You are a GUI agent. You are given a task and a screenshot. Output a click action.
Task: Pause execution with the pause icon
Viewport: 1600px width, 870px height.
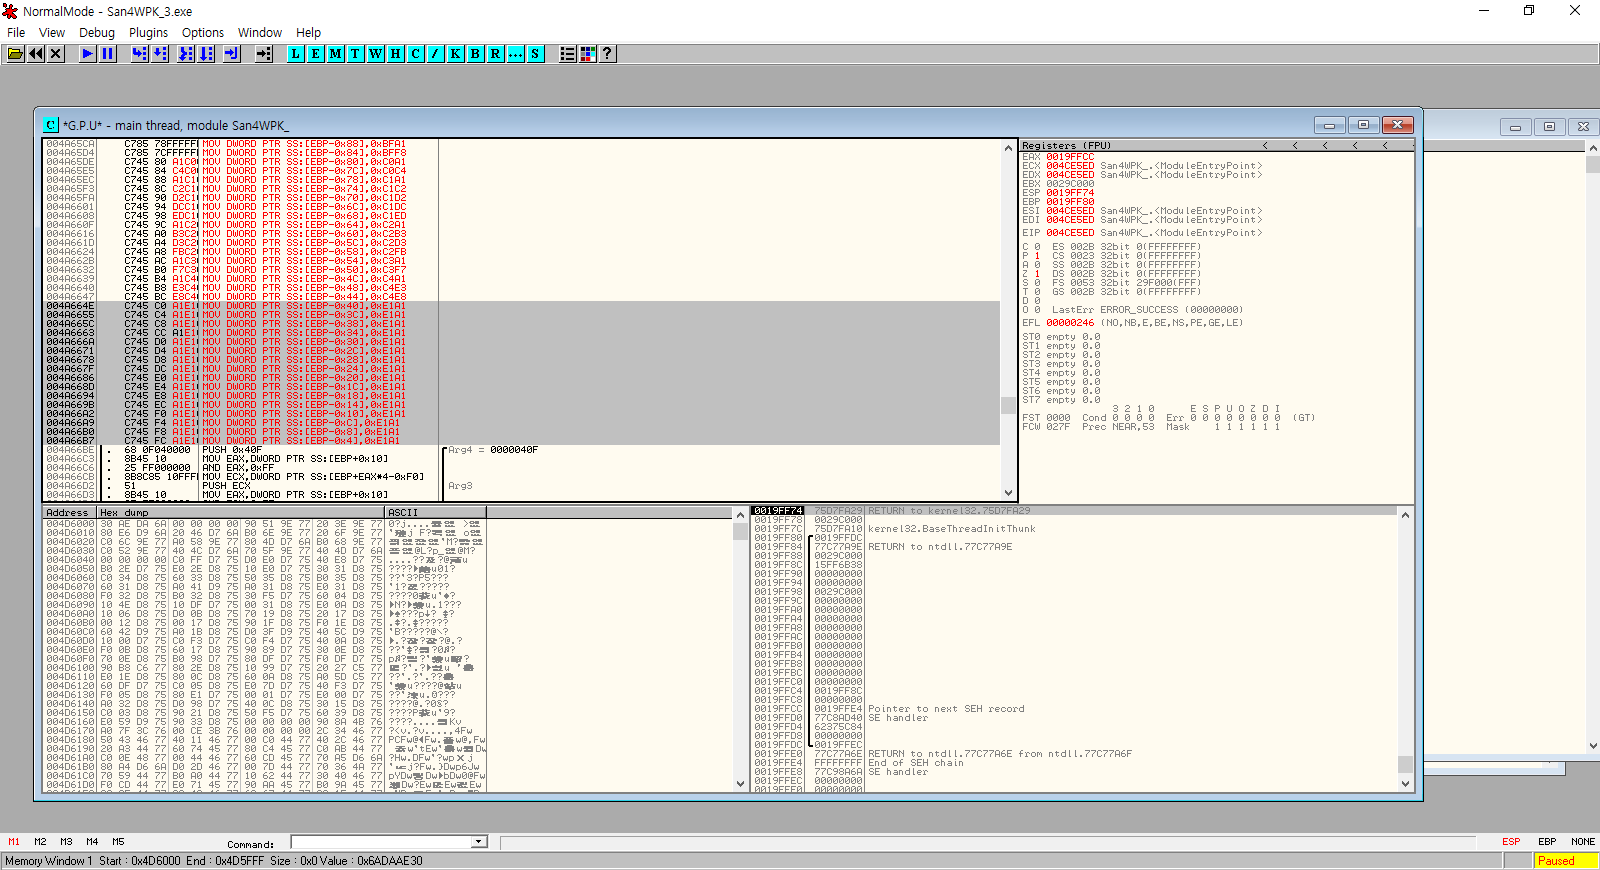(108, 54)
